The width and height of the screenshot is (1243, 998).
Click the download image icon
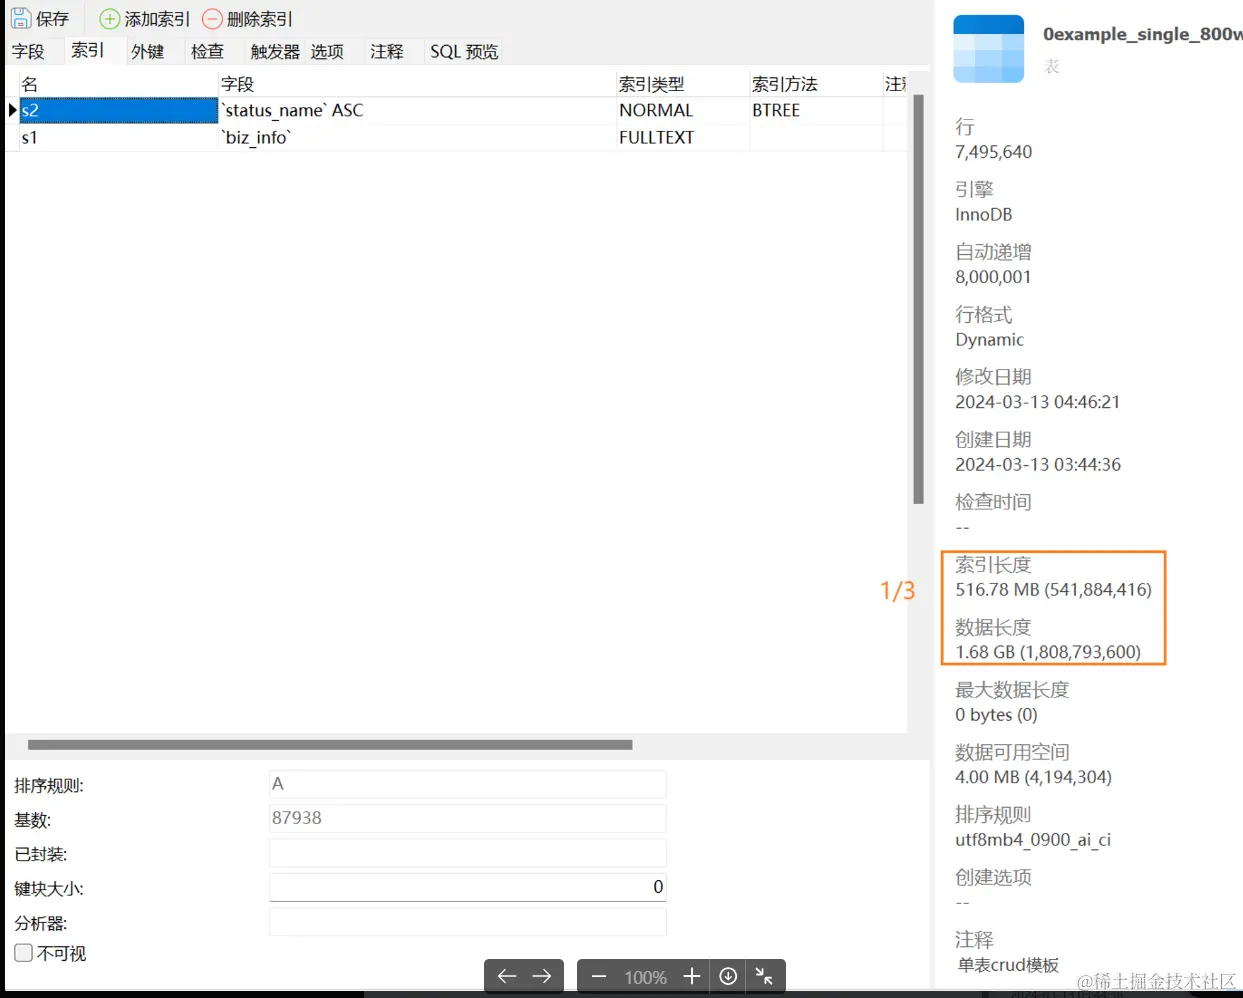coord(728,976)
